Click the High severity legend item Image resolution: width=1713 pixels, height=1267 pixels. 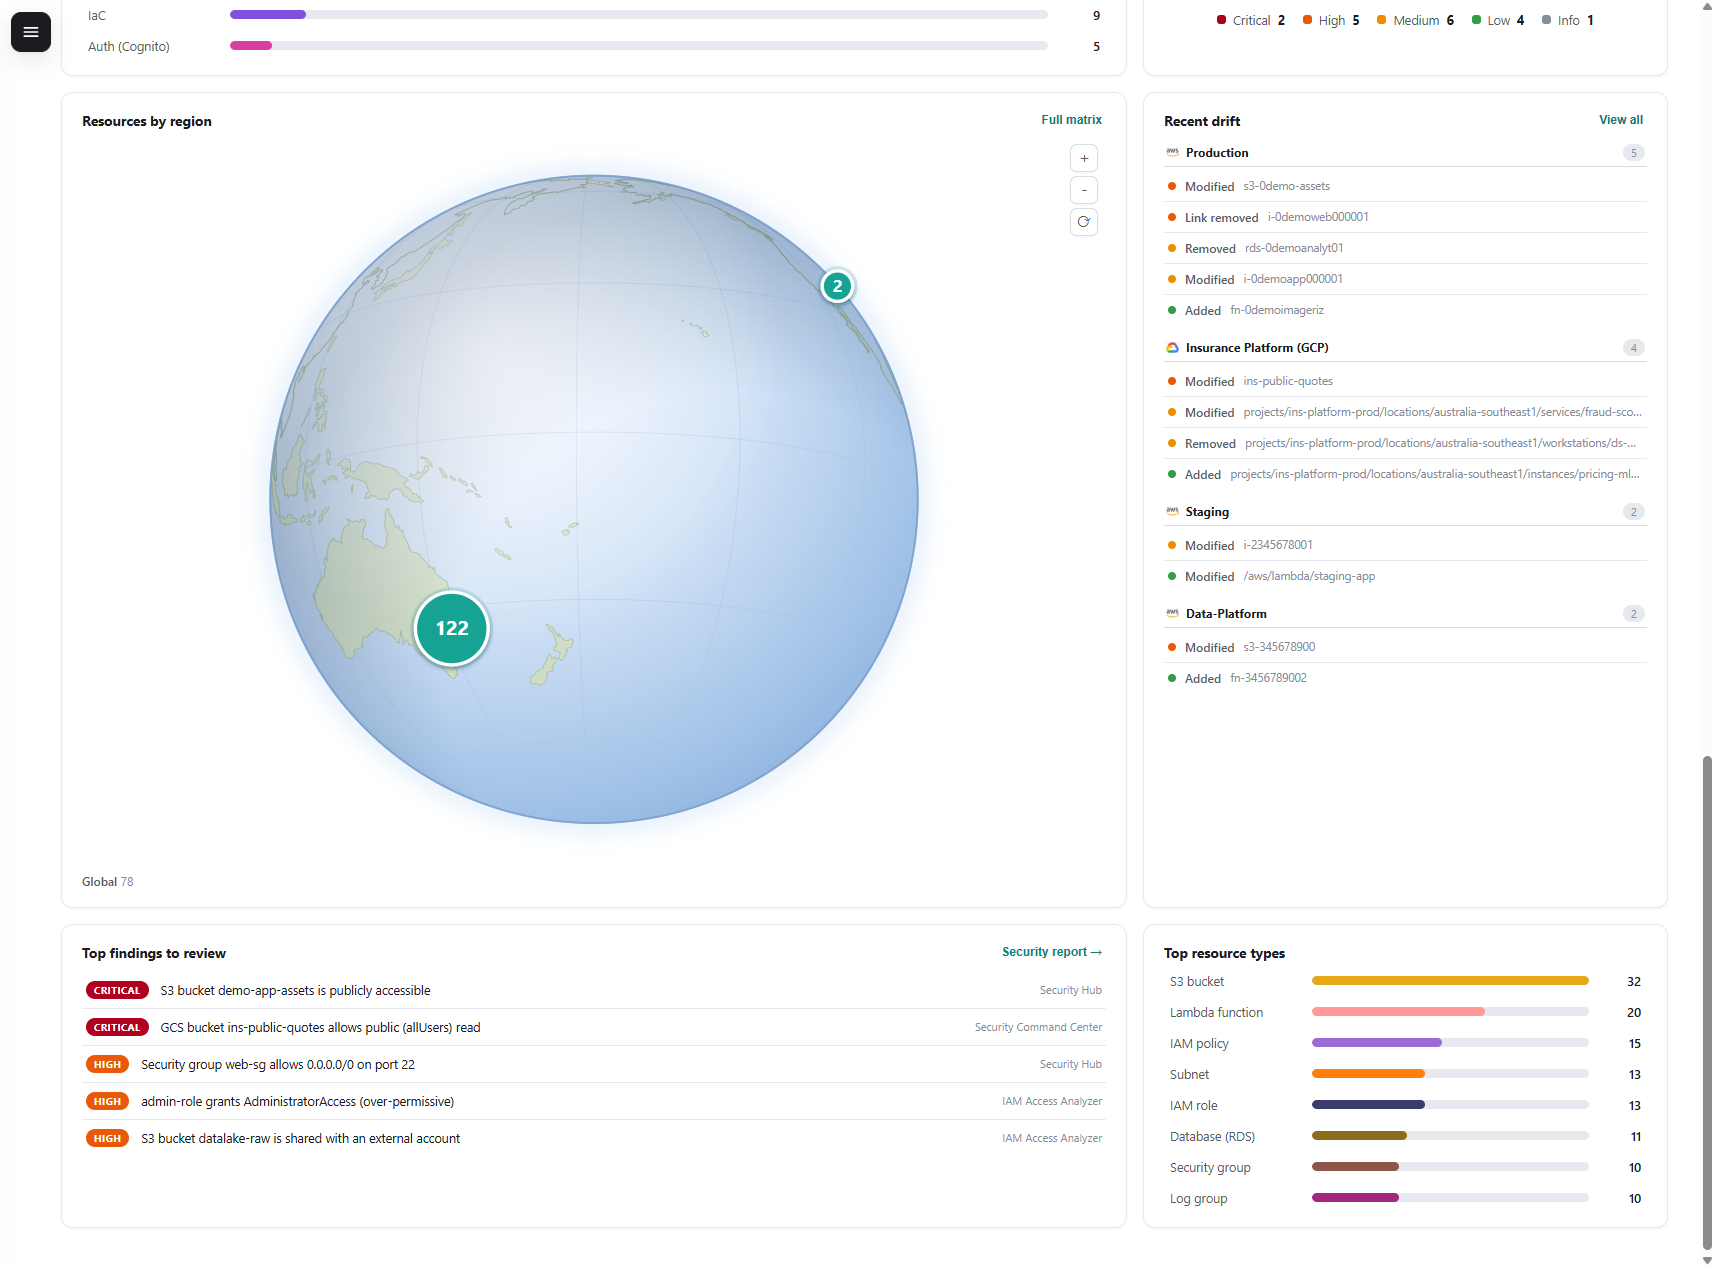point(1331,21)
